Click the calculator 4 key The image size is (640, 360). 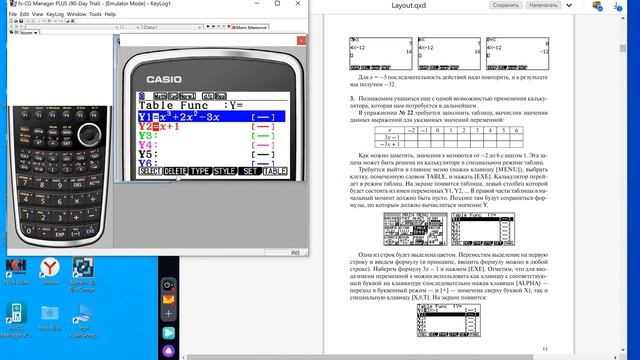point(25,199)
